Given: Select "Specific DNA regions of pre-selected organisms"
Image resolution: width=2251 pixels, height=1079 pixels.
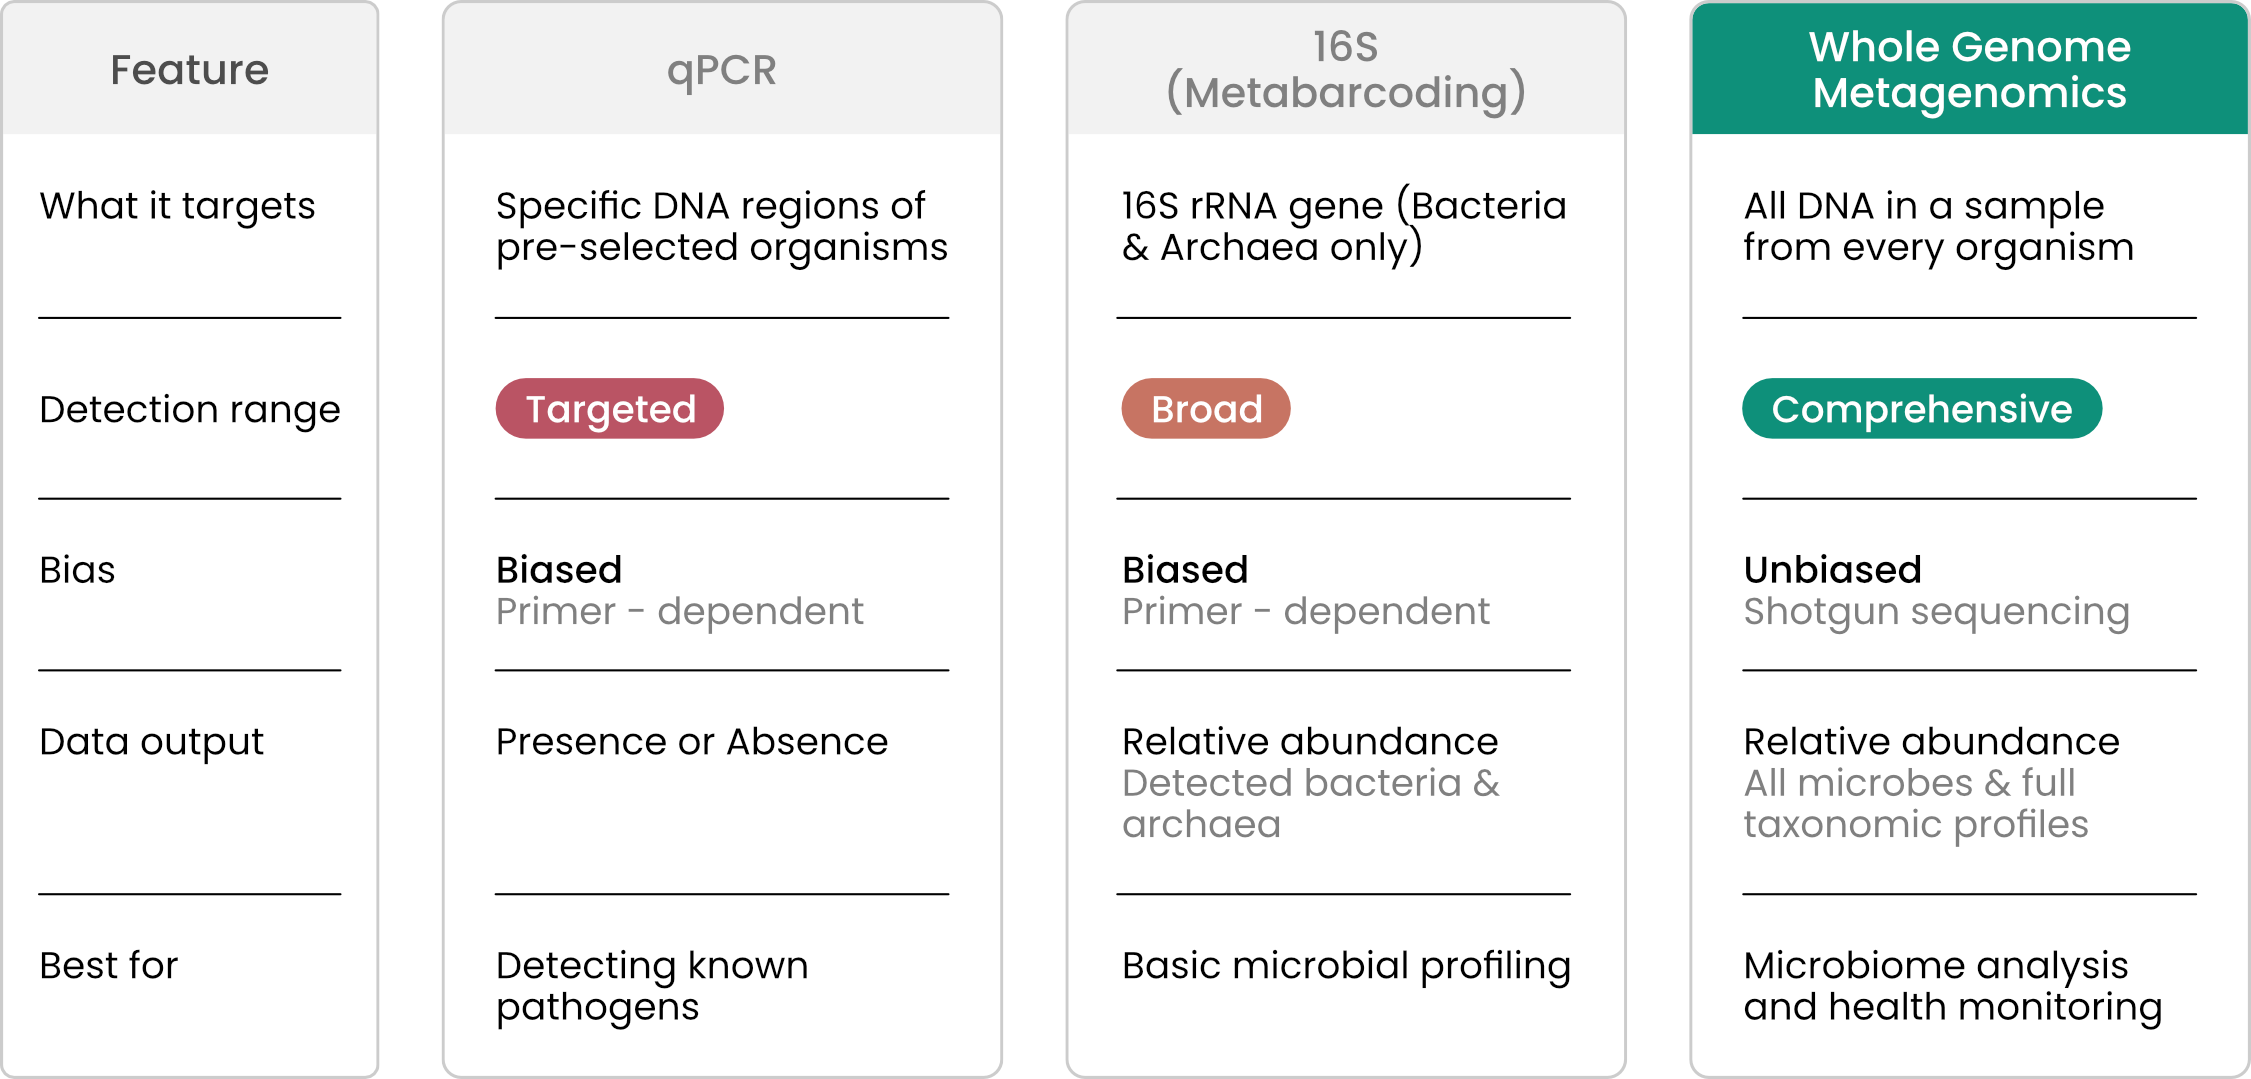Looking at the screenshot, I should coord(721,227).
